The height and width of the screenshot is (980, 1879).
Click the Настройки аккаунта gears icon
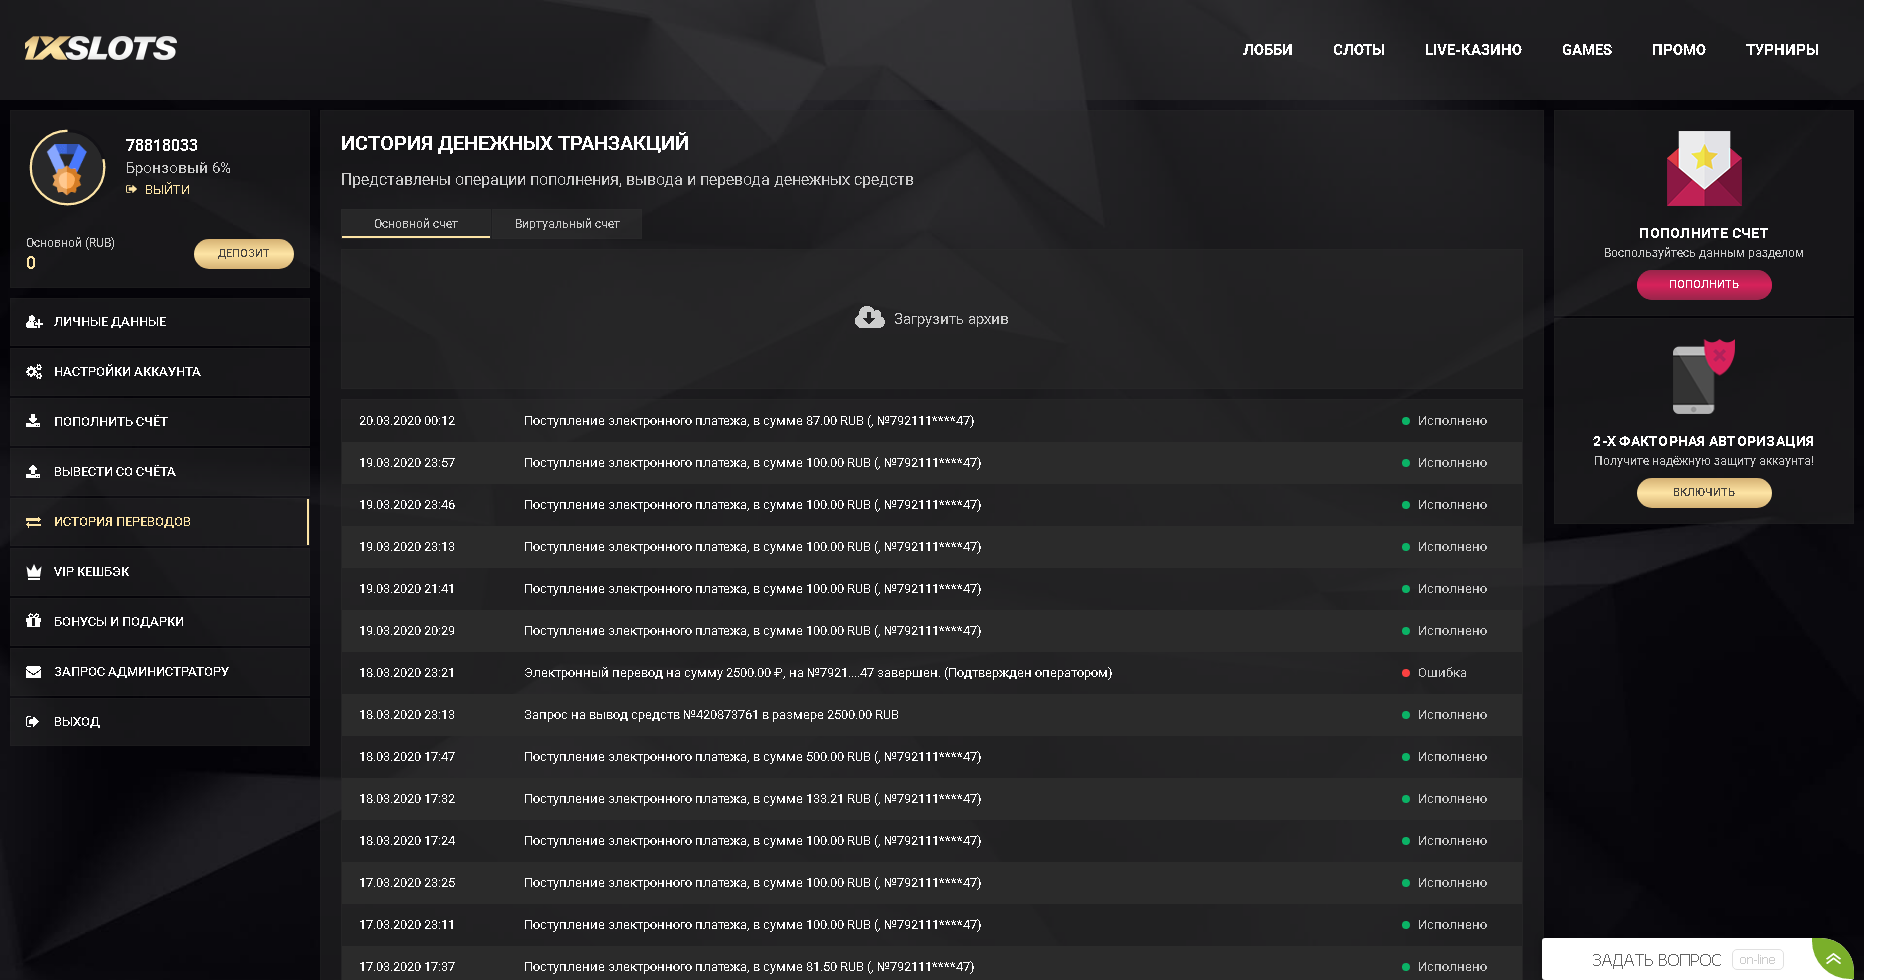[34, 371]
